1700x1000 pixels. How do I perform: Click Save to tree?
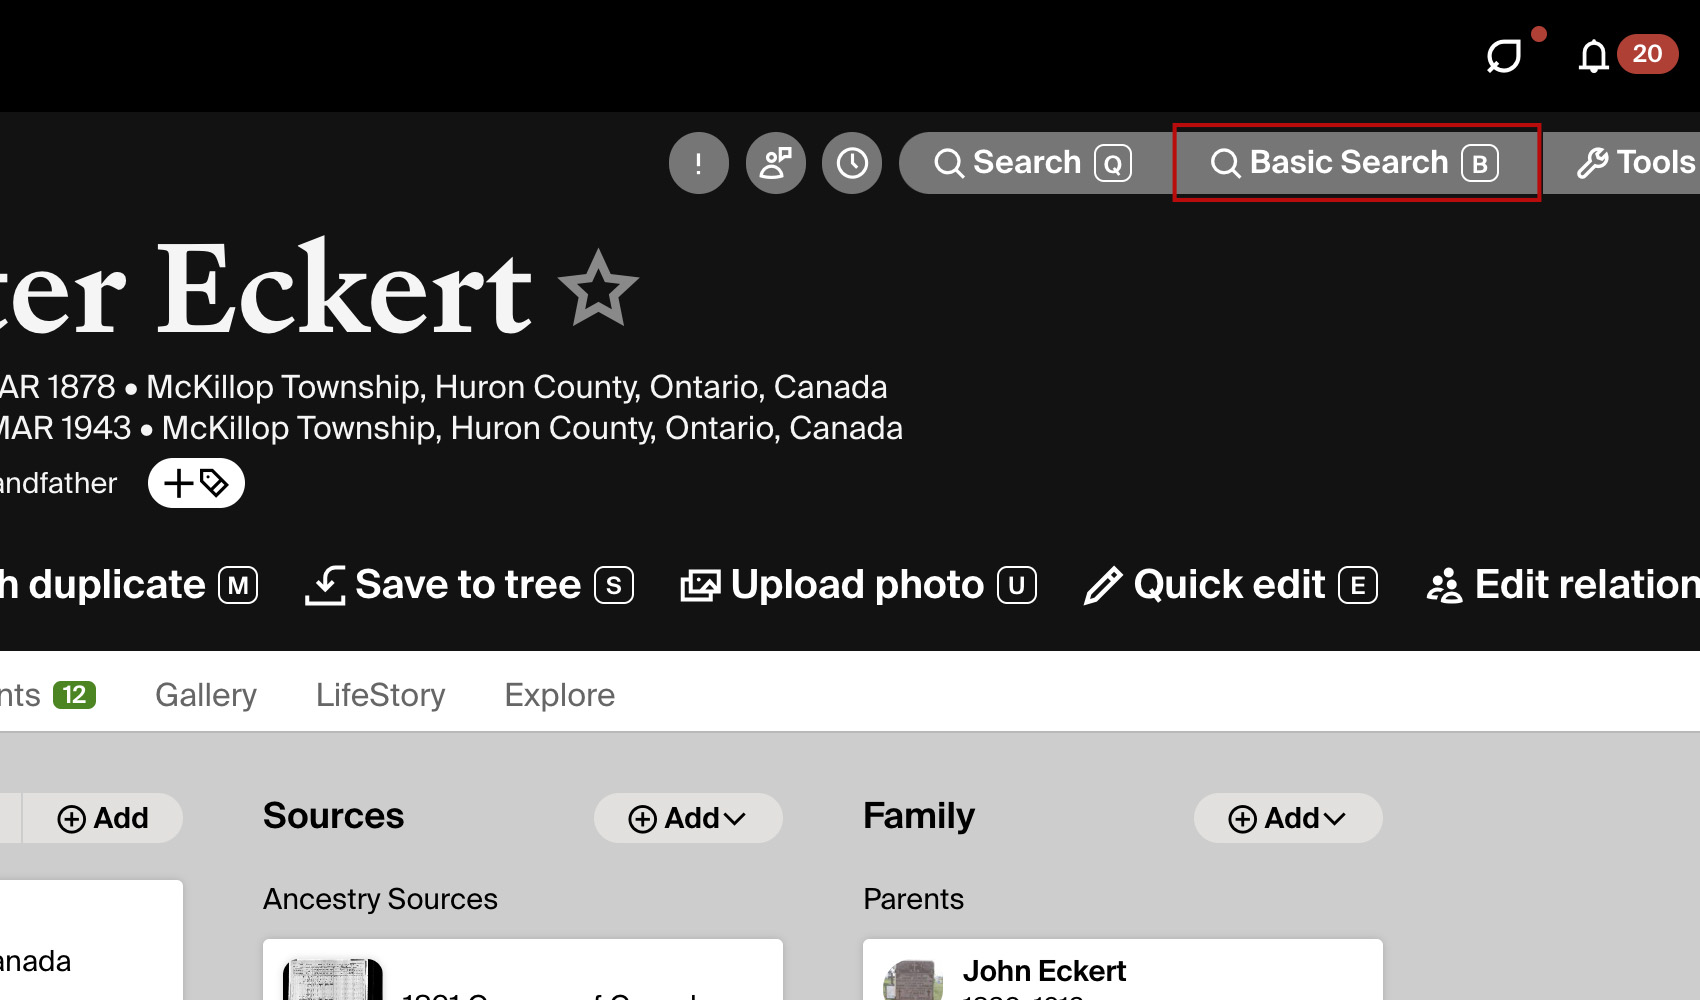coord(469,585)
